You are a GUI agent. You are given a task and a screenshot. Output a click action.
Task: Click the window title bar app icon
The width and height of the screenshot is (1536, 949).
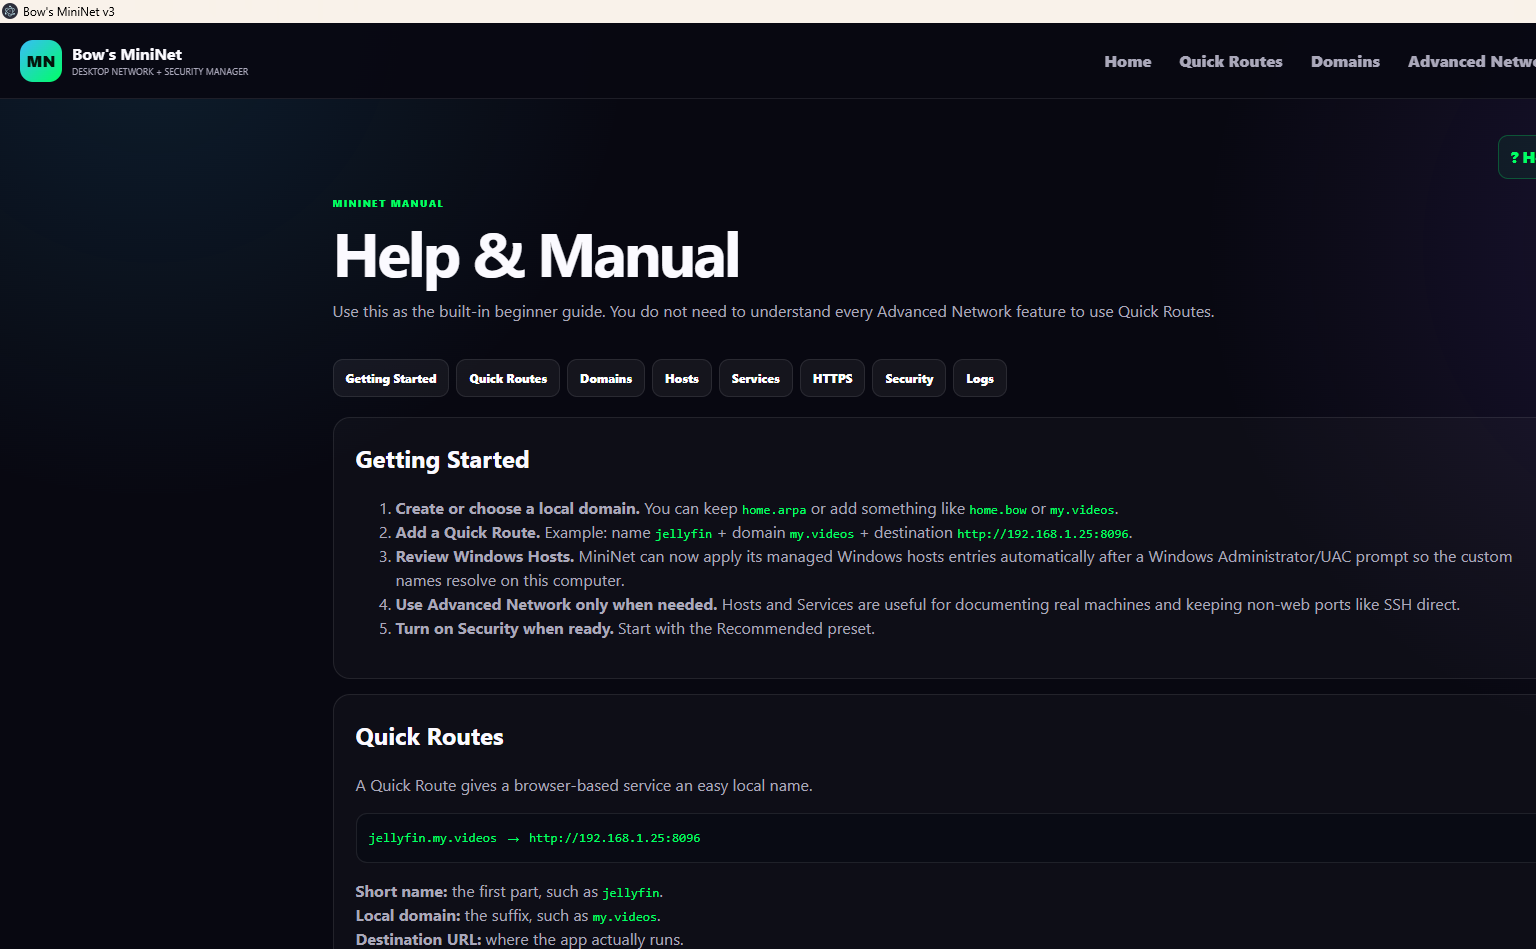point(10,11)
